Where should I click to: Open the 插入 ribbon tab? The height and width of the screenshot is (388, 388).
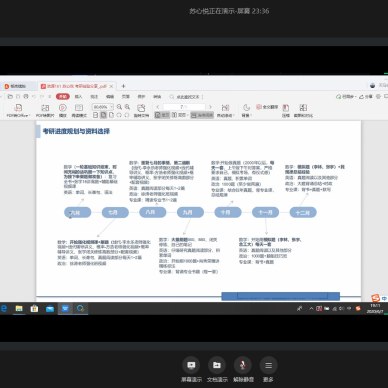(x=78, y=97)
